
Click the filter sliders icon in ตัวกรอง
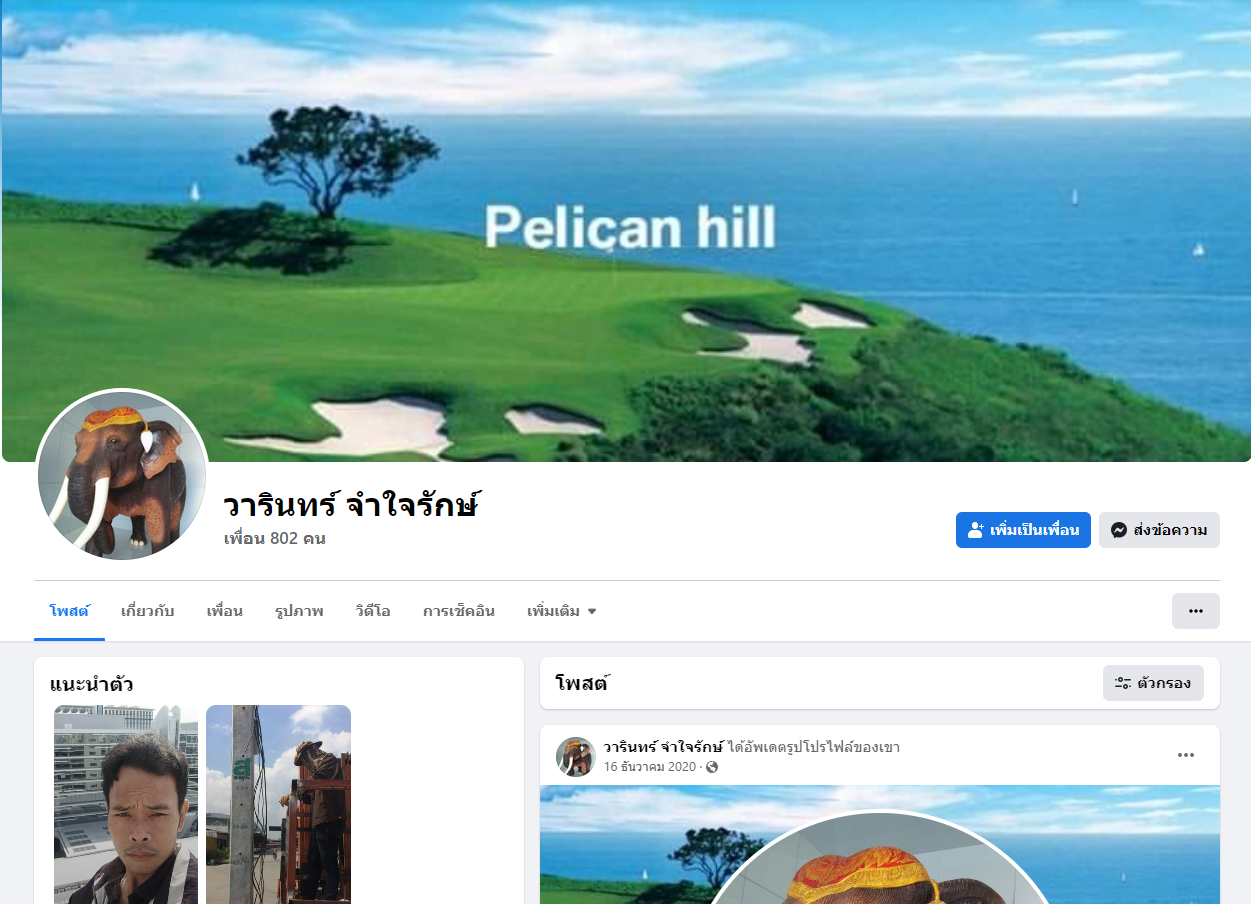coord(1123,683)
